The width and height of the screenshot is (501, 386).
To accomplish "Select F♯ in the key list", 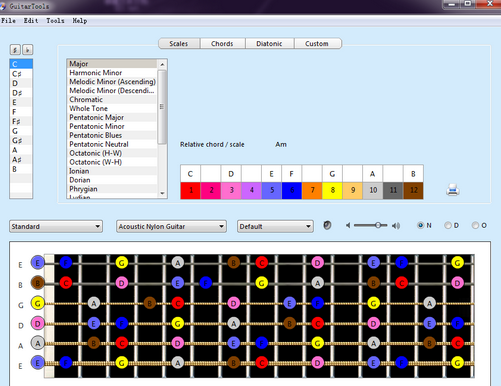I will tap(21, 121).
